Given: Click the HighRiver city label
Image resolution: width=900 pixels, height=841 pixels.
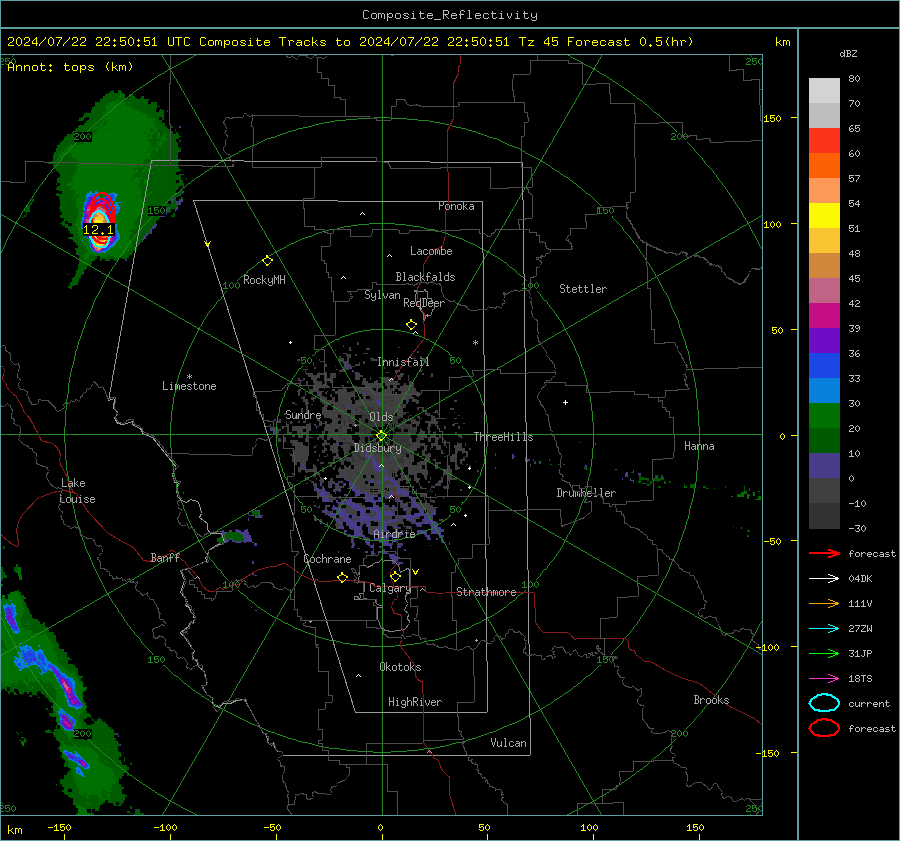Looking at the screenshot, I should tap(415, 702).
